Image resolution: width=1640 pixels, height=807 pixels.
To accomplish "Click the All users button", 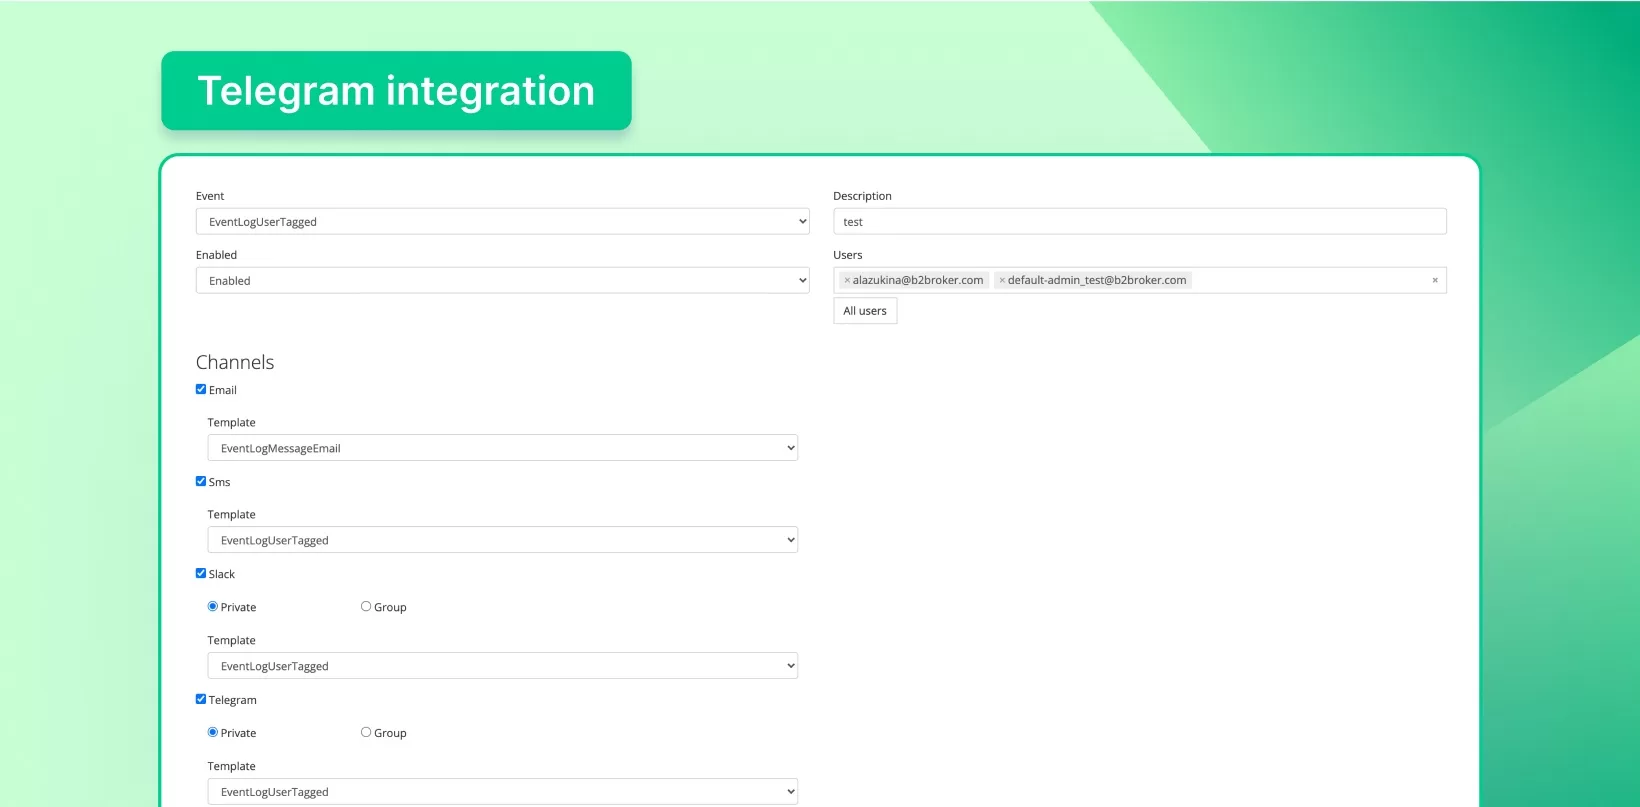I will pos(865,311).
